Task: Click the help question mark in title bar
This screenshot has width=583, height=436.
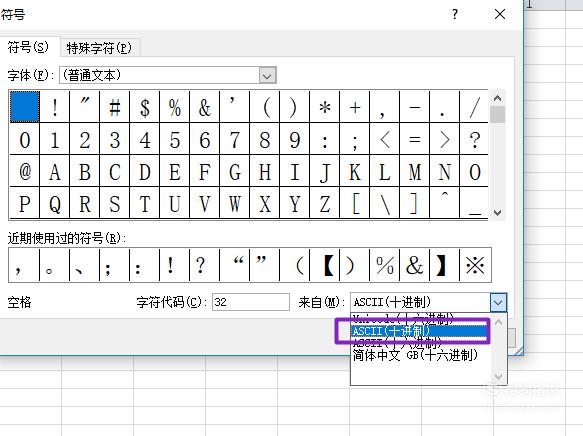Action: click(455, 15)
